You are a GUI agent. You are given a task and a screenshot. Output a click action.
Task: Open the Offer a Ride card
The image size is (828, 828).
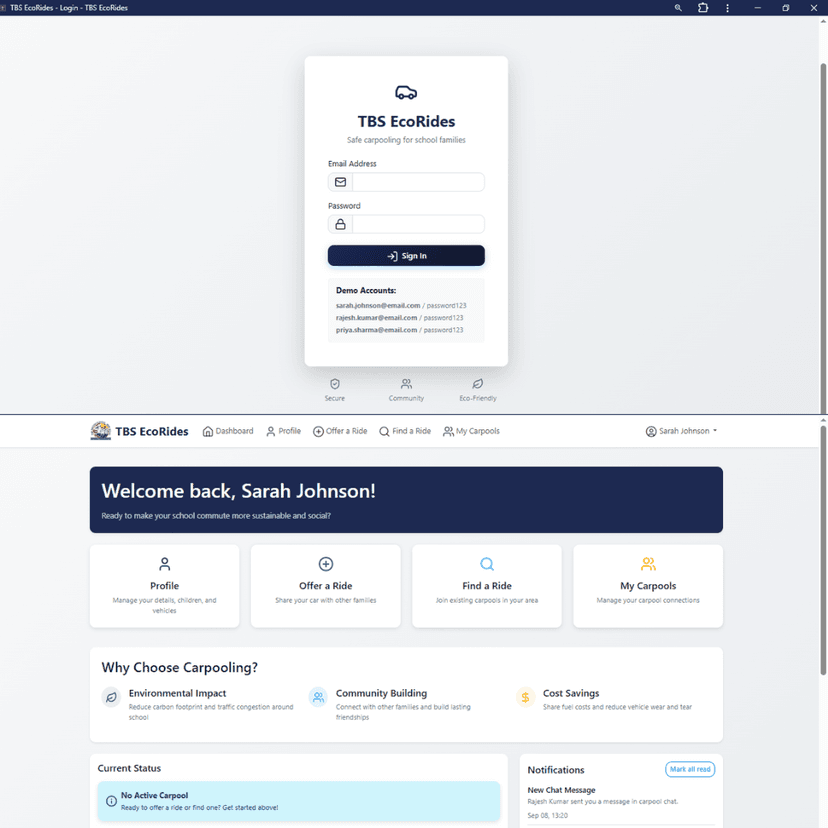(325, 586)
